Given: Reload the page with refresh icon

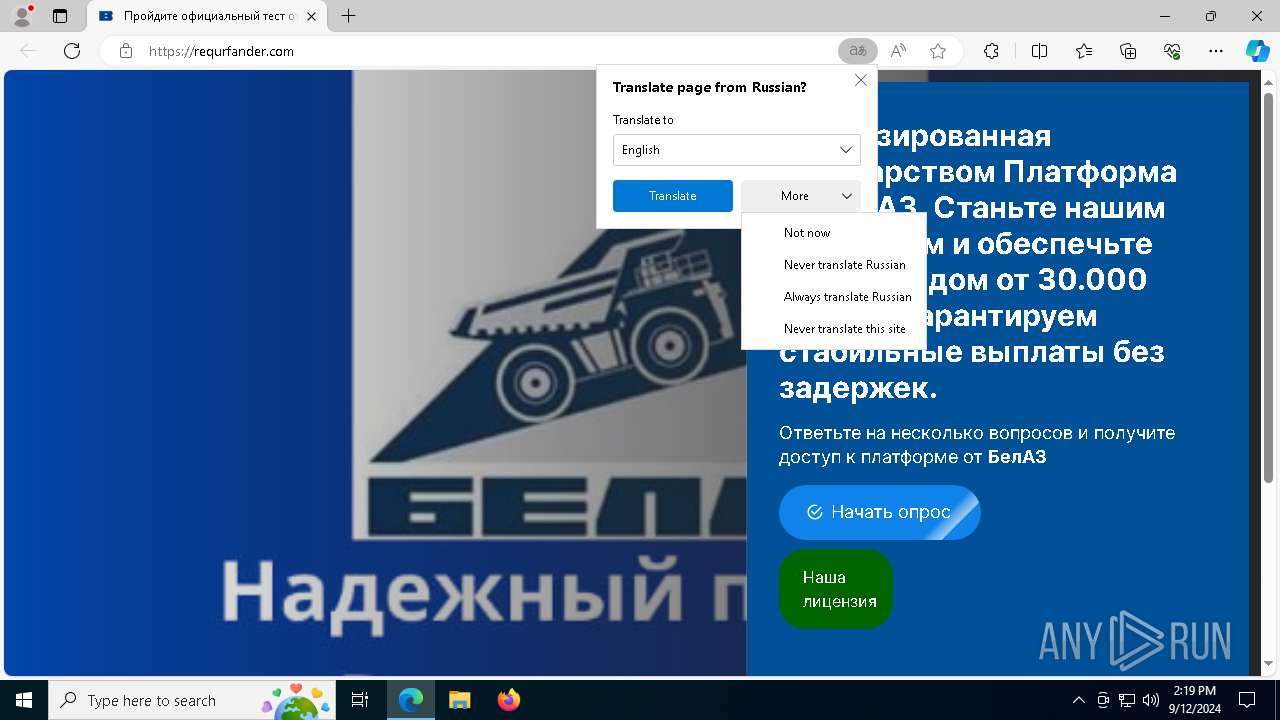Looking at the screenshot, I should pos(72,51).
